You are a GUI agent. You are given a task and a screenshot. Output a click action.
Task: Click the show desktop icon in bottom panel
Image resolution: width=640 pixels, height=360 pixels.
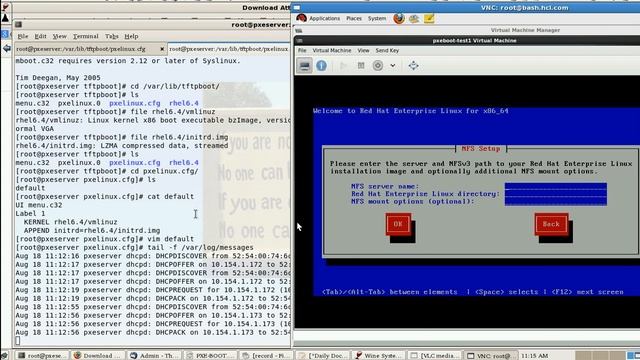click(4, 356)
